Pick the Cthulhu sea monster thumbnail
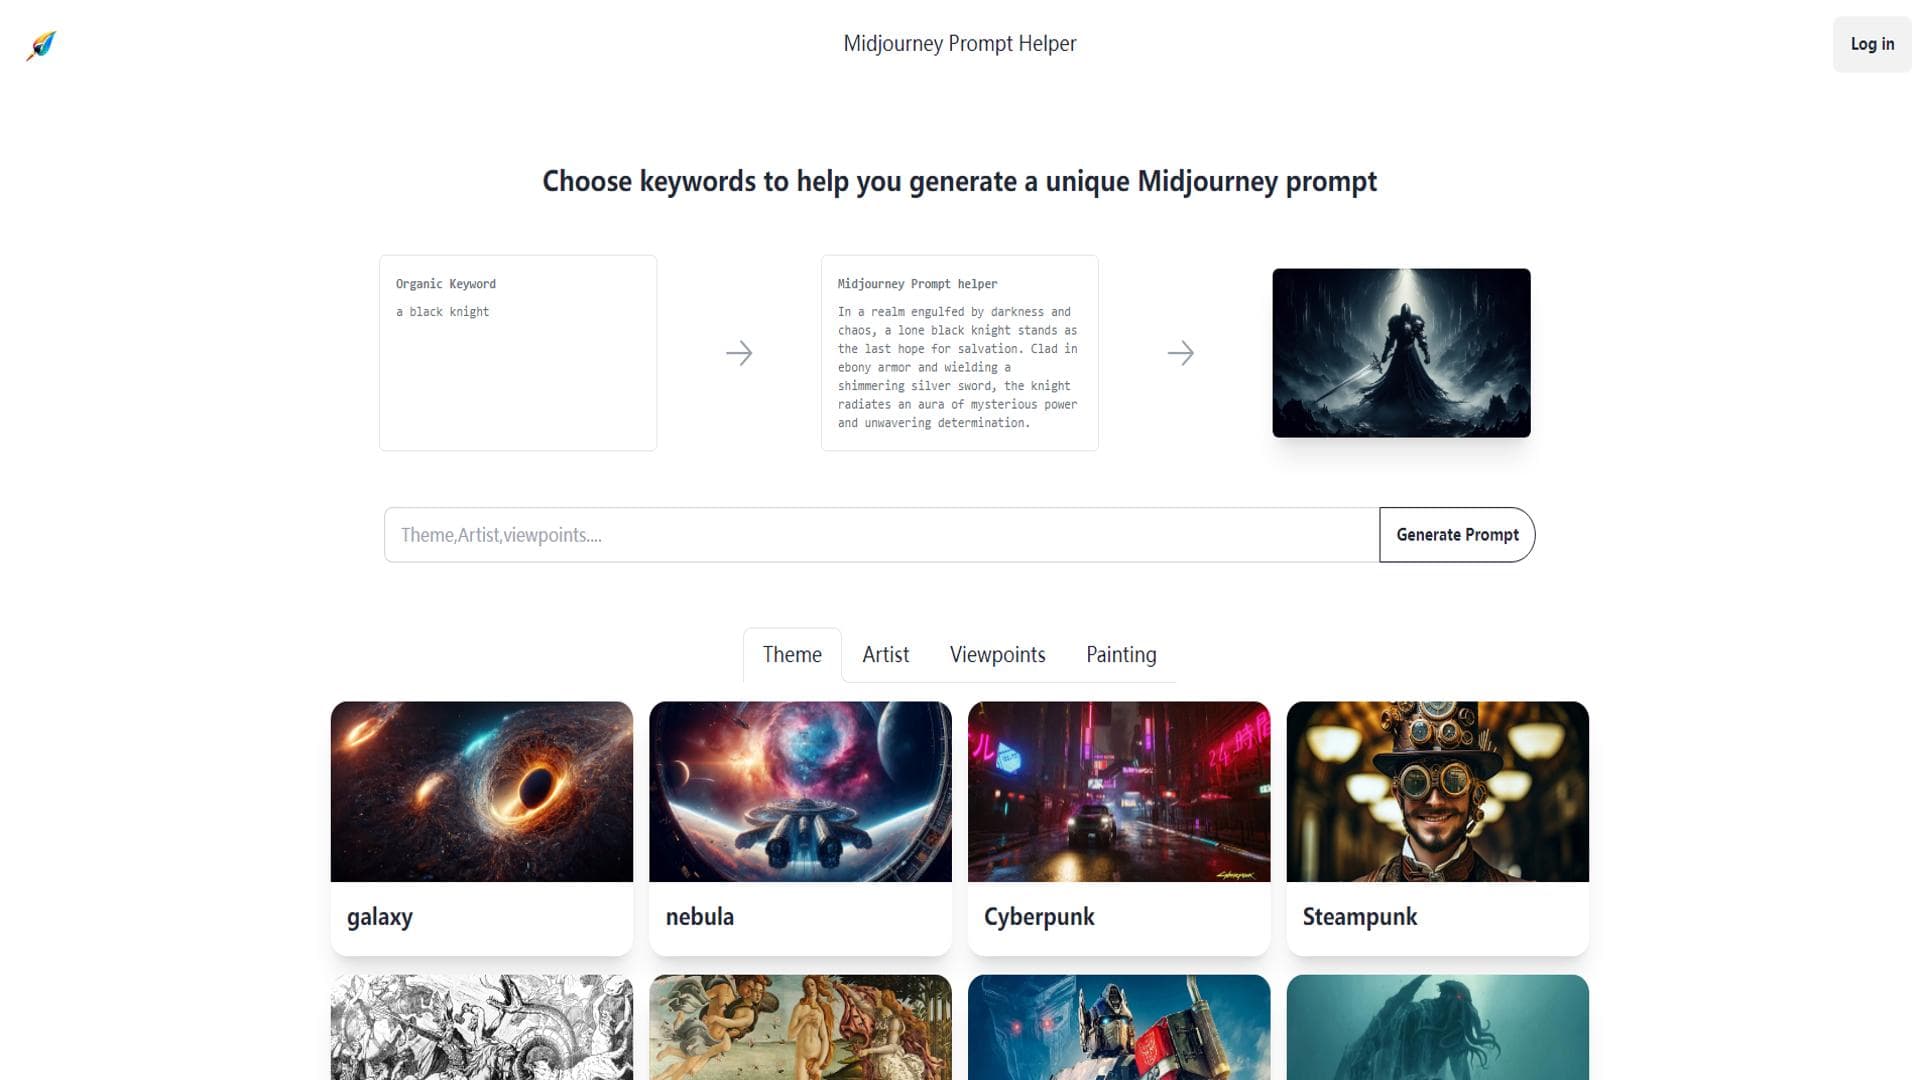Image resolution: width=1920 pixels, height=1080 pixels. [1437, 1028]
